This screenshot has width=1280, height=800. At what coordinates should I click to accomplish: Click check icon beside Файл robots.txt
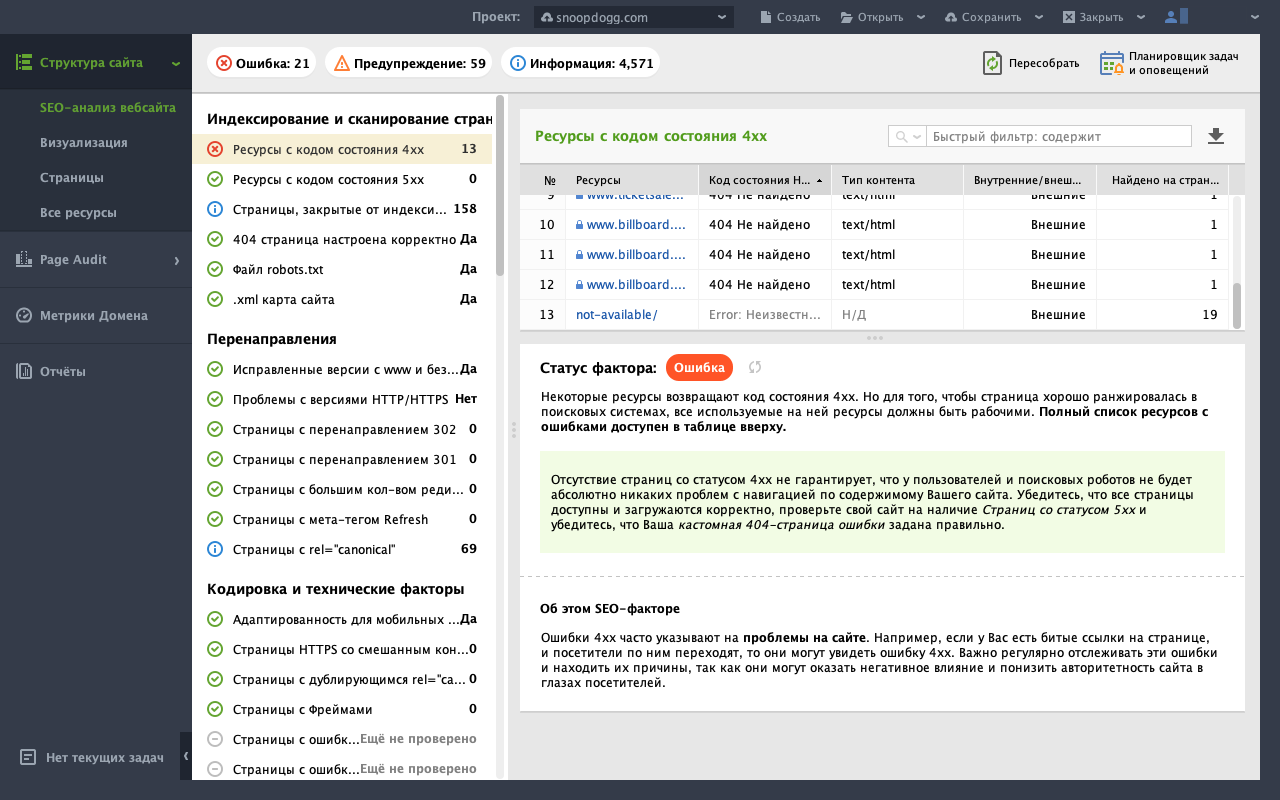click(x=215, y=269)
